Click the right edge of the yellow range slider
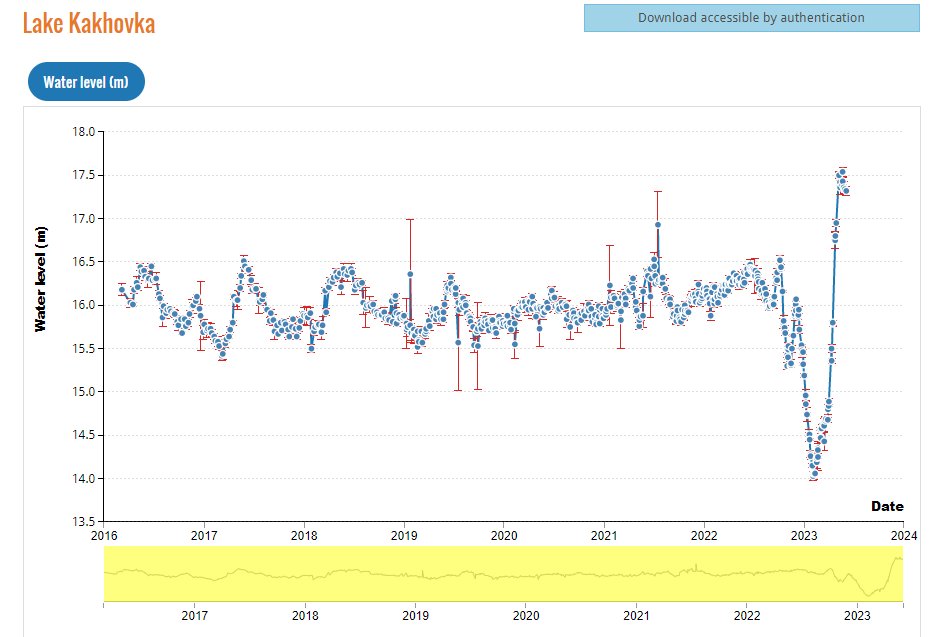 coord(902,574)
